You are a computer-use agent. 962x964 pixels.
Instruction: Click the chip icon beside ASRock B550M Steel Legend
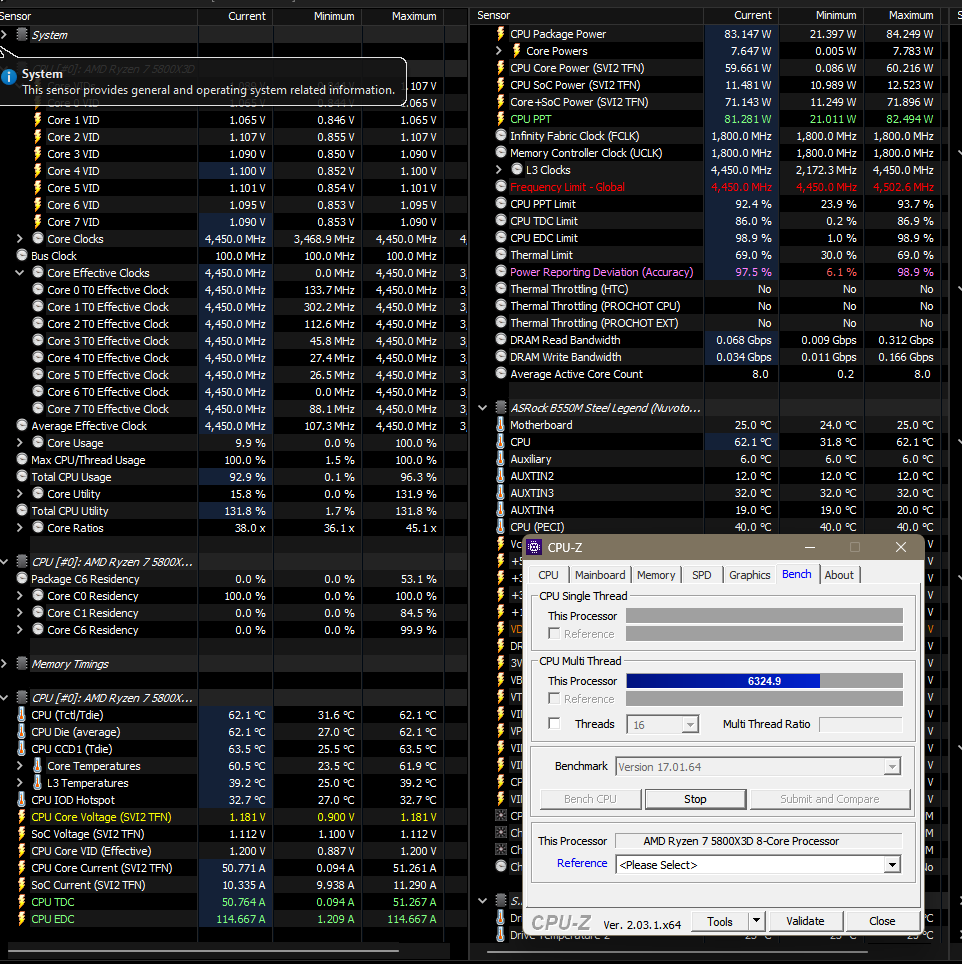[x=501, y=407]
